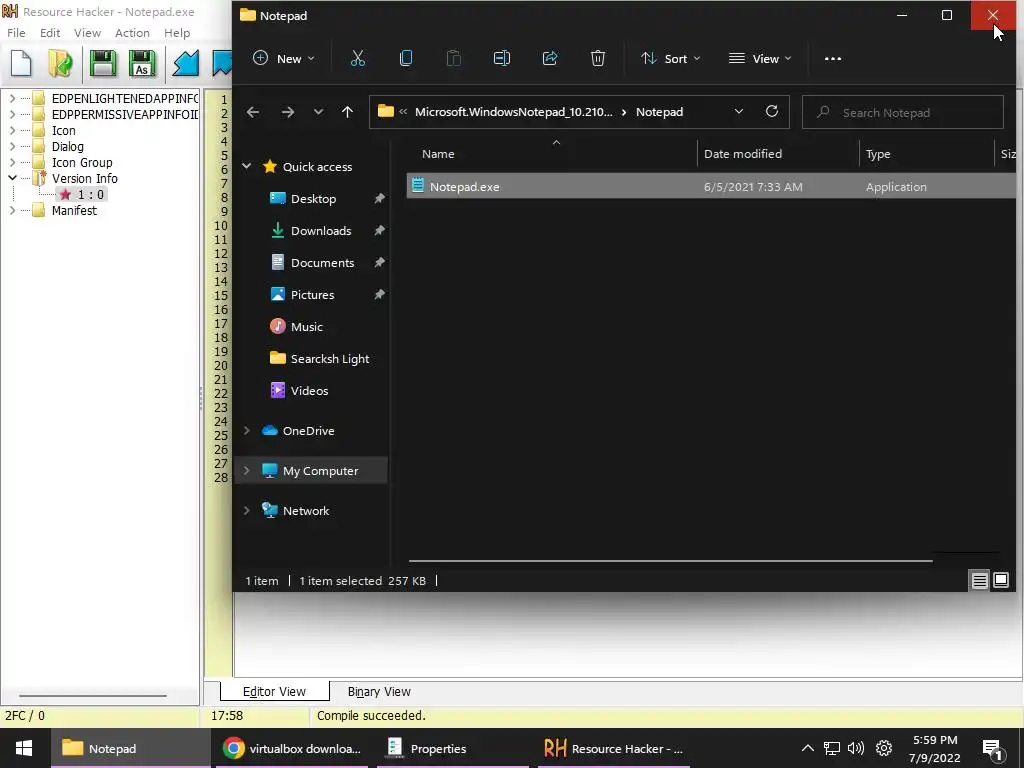1024x768 pixels.
Task: Show hidden tray icons chevron
Action: click(x=808, y=748)
